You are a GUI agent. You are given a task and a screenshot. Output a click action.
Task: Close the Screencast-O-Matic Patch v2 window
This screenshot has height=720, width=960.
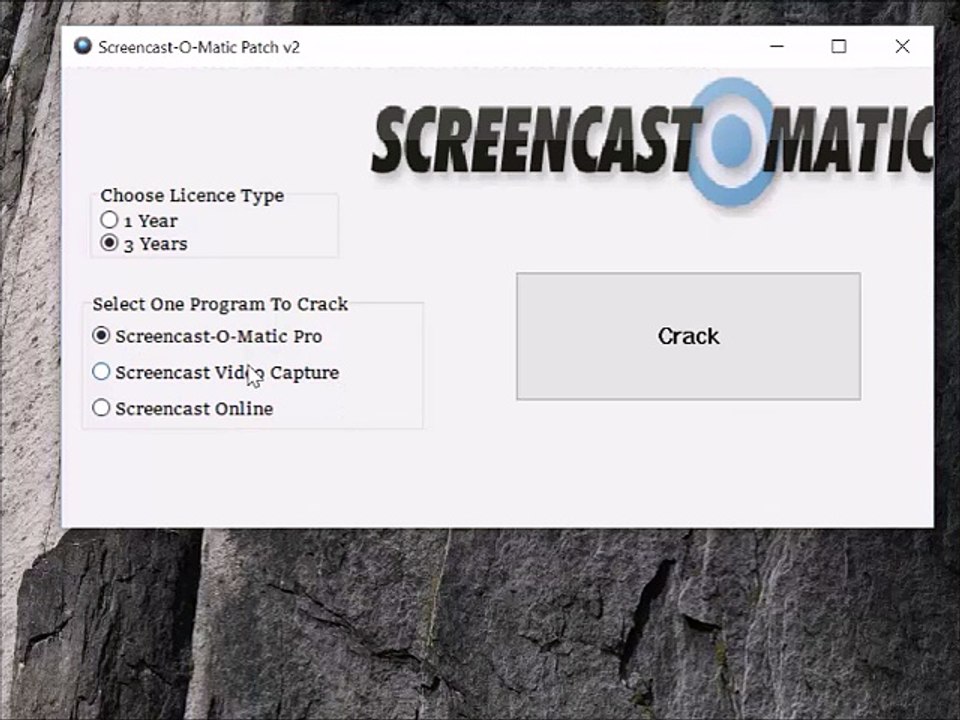point(902,46)
